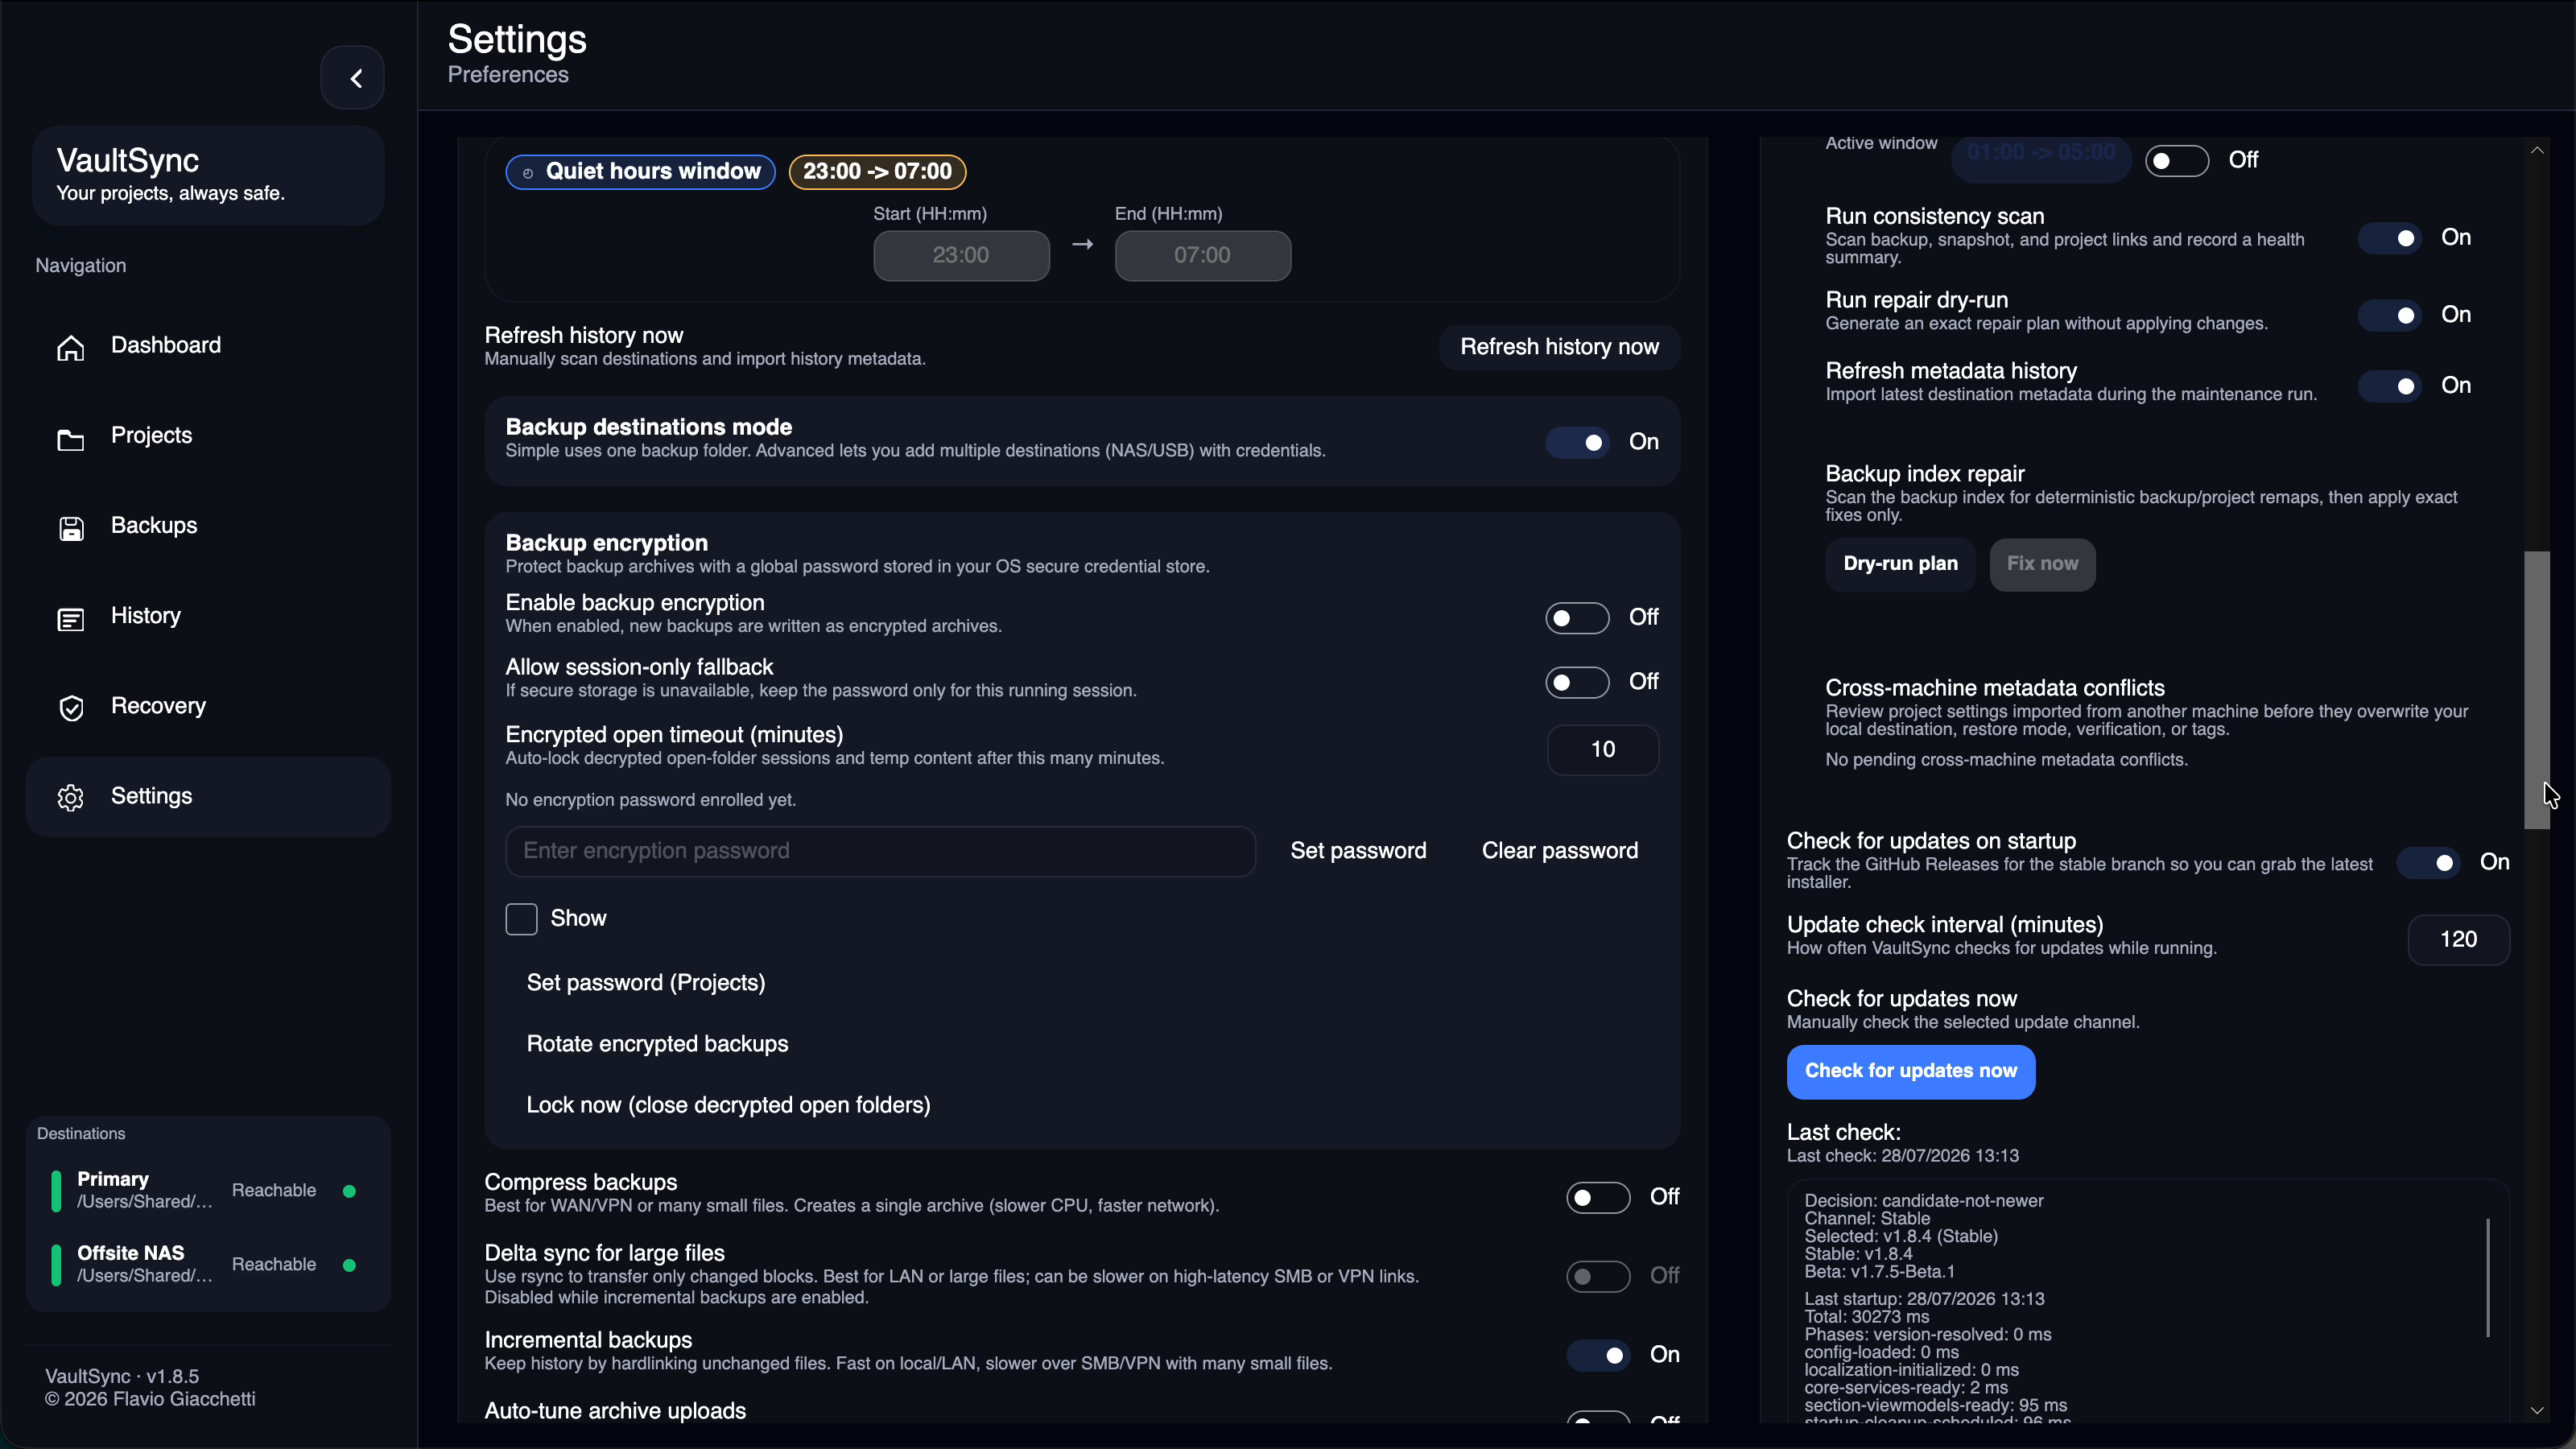This screenshot has height=1449, width=2576.
Task: Click Lock now (close decrypted open folders)
Action: [x=728, y=1105]
